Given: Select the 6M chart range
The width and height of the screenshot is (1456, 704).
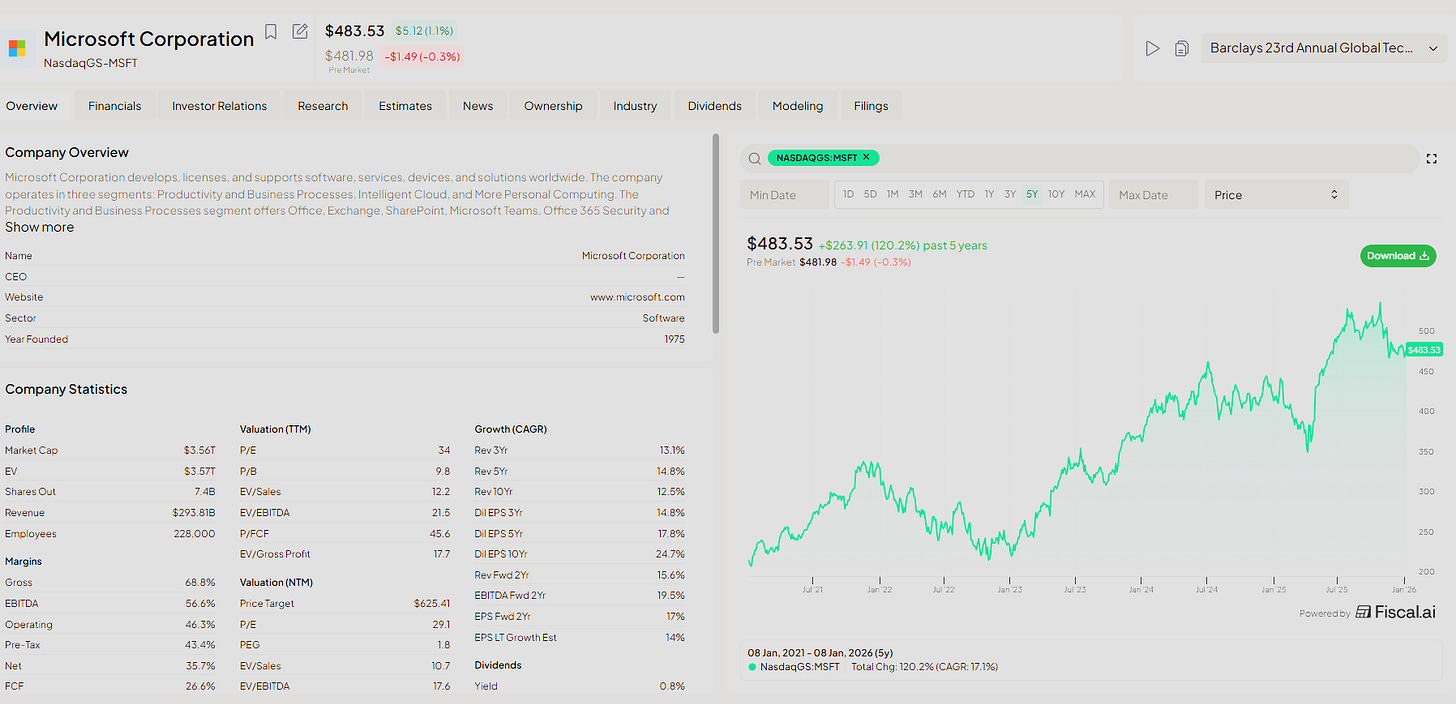Looking at the screenshot, I should click(939, 194).
